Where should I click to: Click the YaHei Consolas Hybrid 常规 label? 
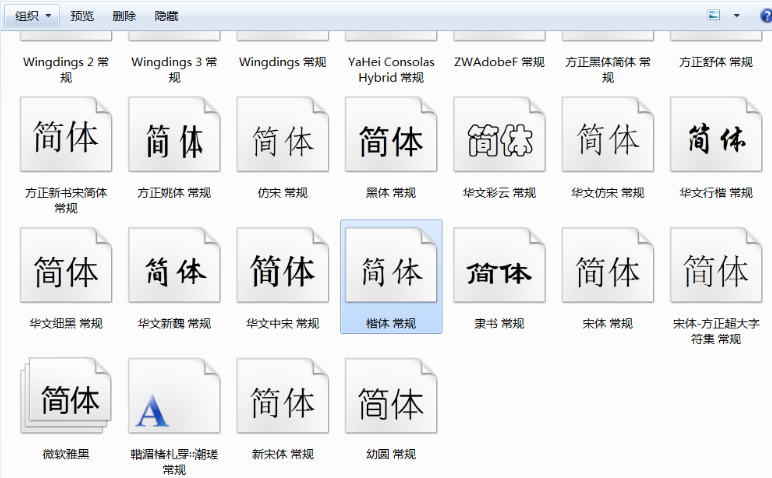(391, 69)
